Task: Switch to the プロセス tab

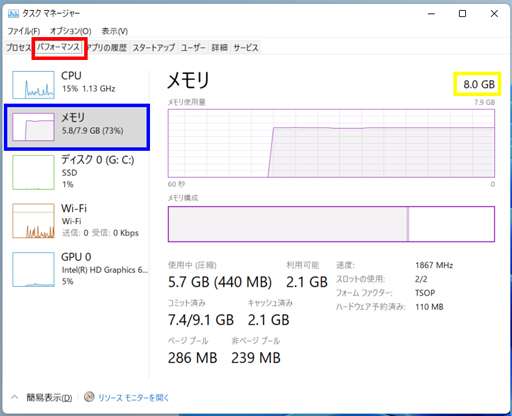Action: point(18,48)
